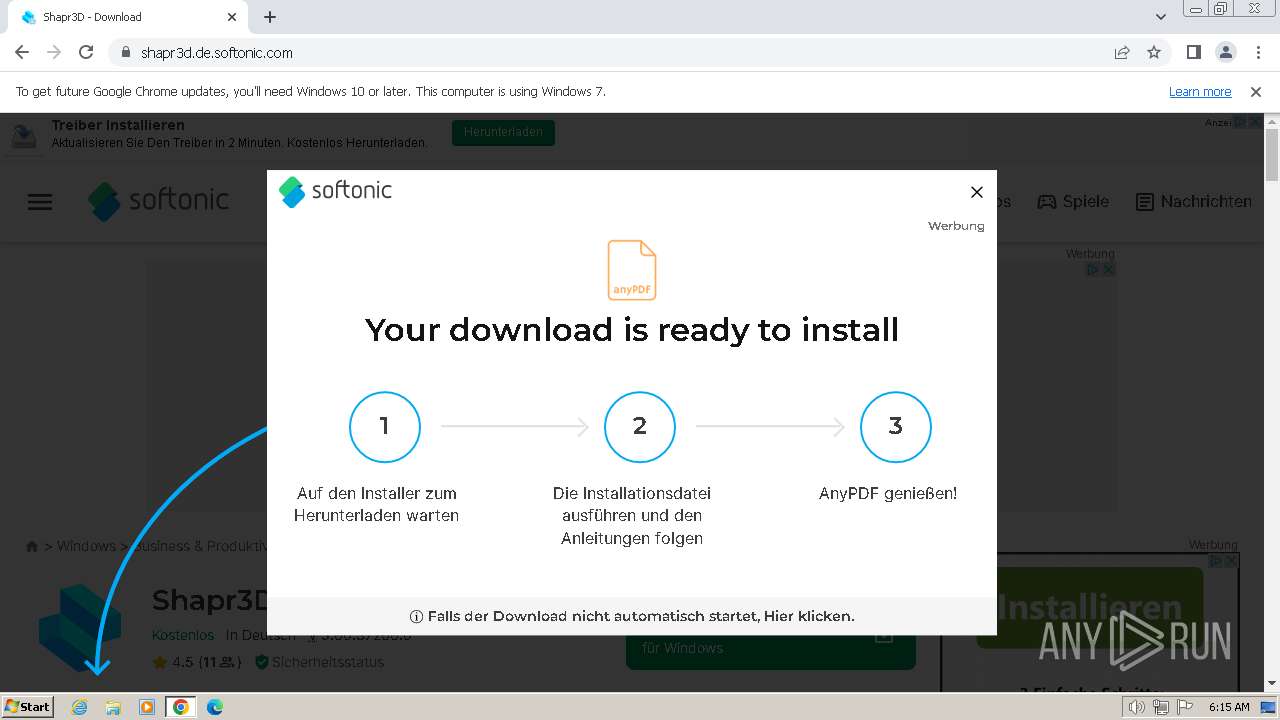Click the Herunterladen ad button

pyautogui.click(x=503, y=132)
